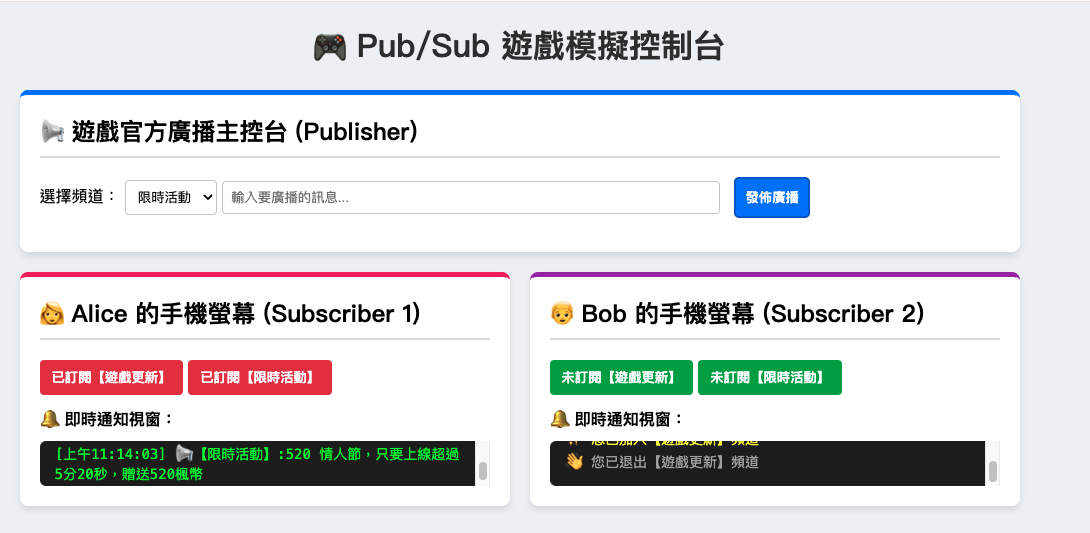
Task: Click the 選擇頻道 label
Action: click(78, 197)
